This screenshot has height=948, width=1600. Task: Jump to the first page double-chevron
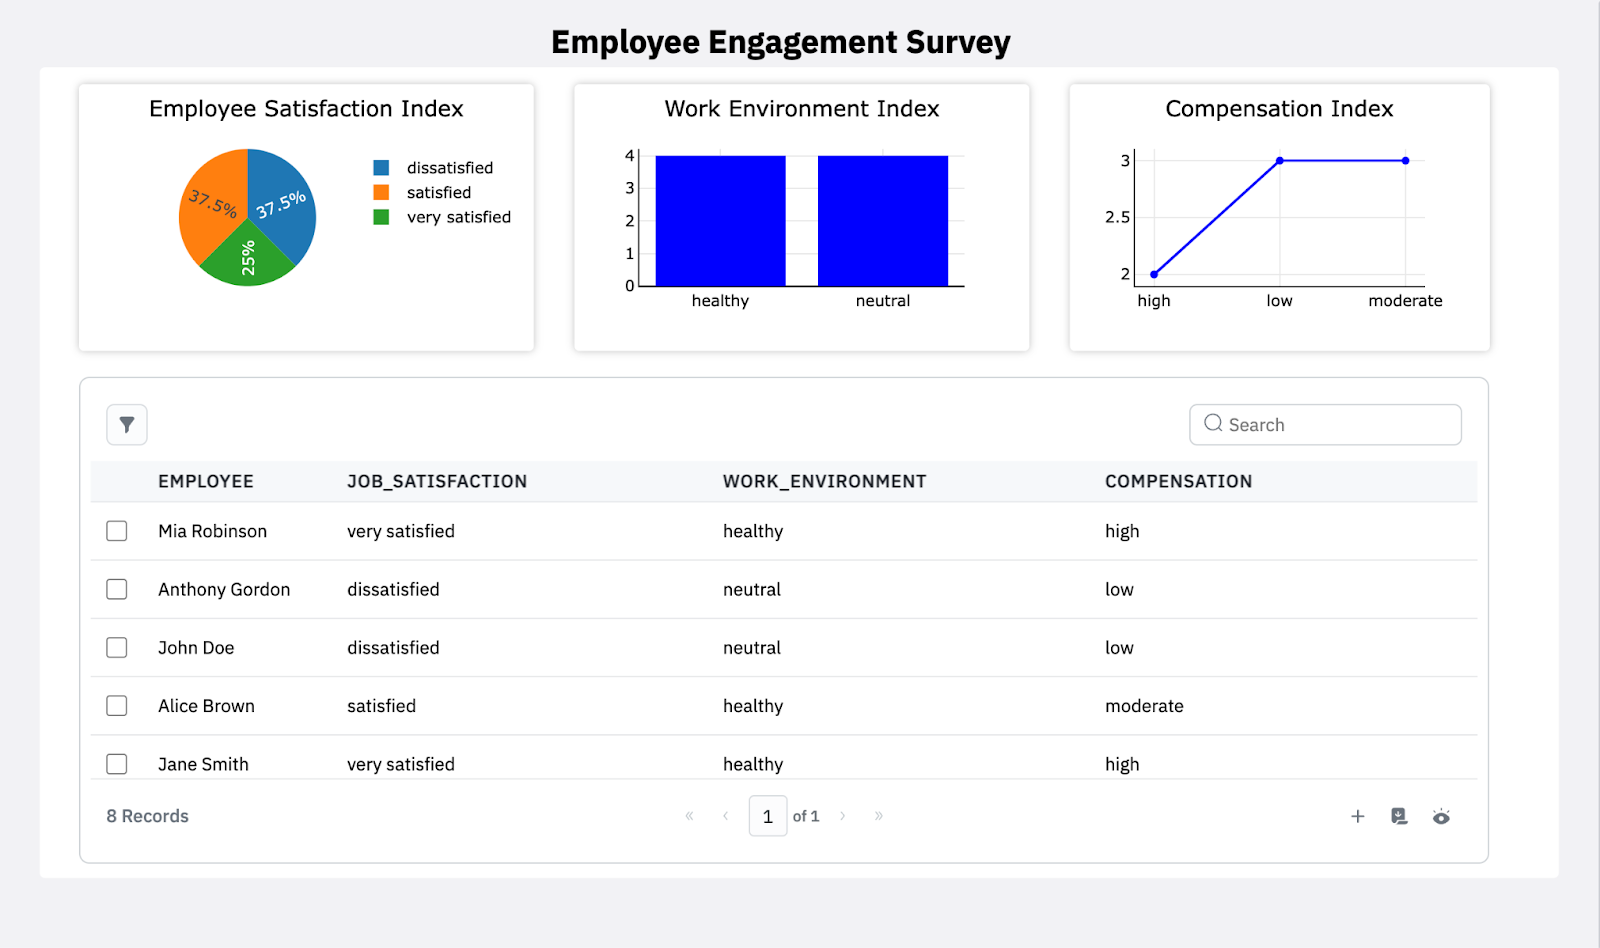(x=688, y=816)
